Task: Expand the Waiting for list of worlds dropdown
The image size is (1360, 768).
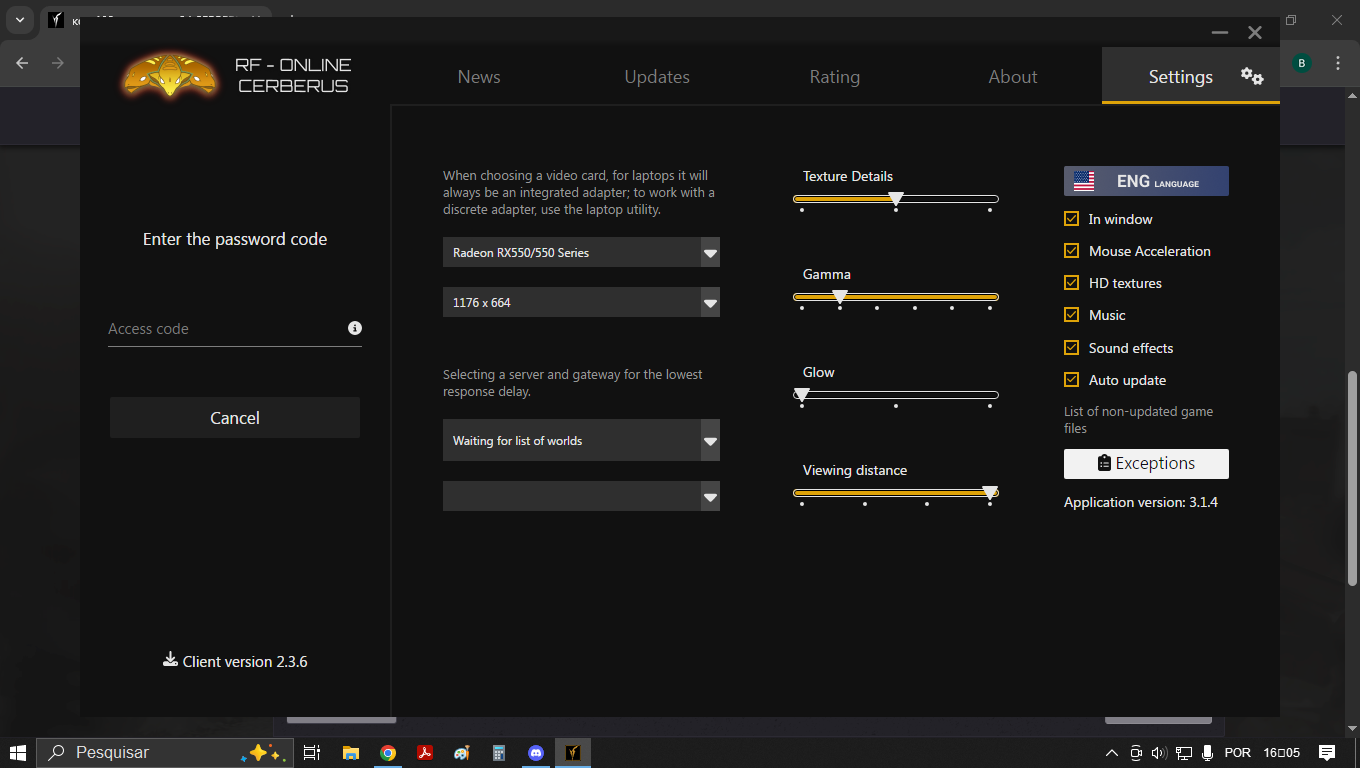Action: (x=710, y=441)
